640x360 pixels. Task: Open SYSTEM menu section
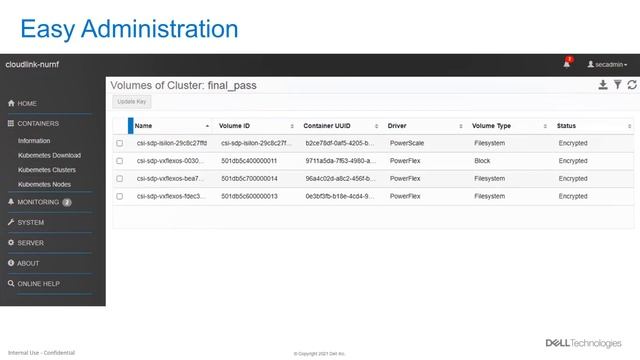(31, 222)
